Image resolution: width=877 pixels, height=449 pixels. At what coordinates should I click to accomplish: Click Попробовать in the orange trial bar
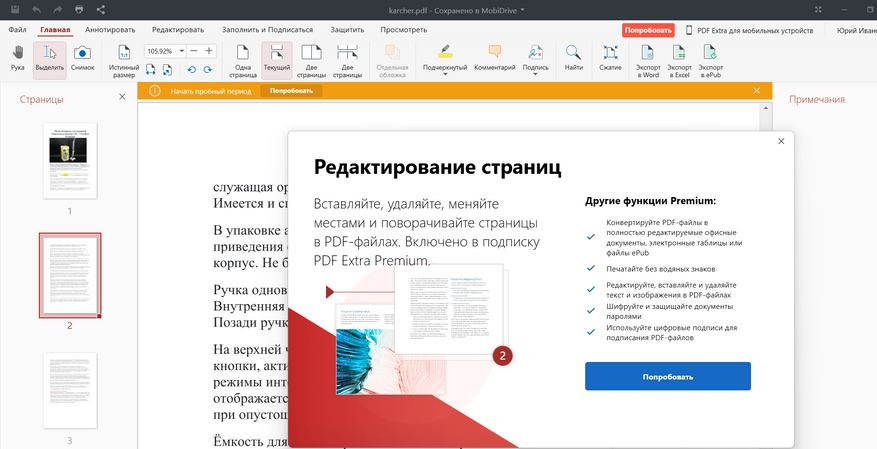click(291, 91)
